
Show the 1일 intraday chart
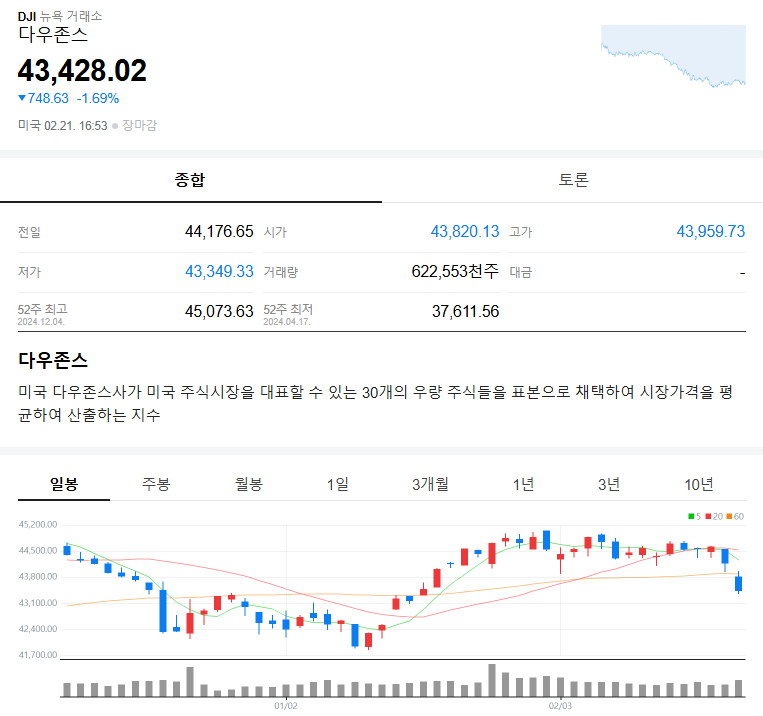click(337, 484)
